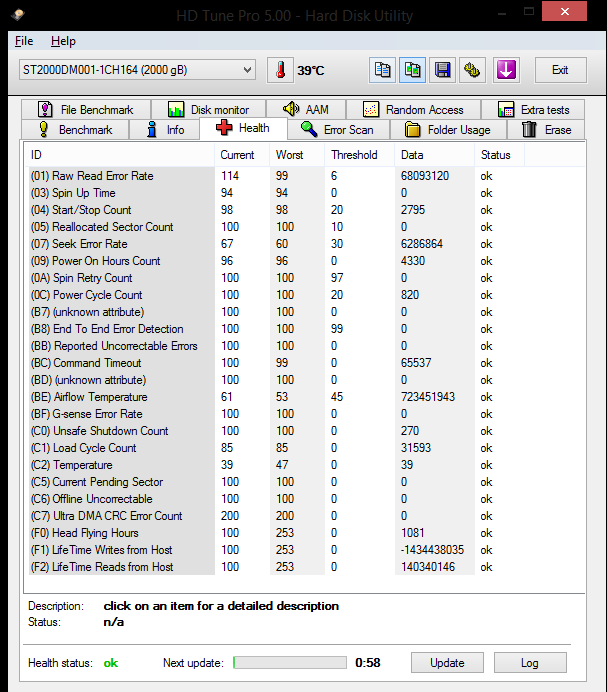607x692 pixels.
Task: Click the copy screenshot toolbar icon
Action: pyautogui.click(x=412, y=70)
